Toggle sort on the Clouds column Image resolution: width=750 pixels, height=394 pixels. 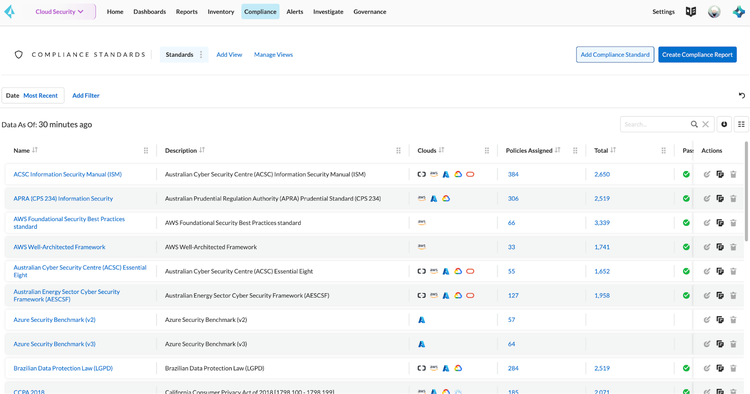(441, 150)
